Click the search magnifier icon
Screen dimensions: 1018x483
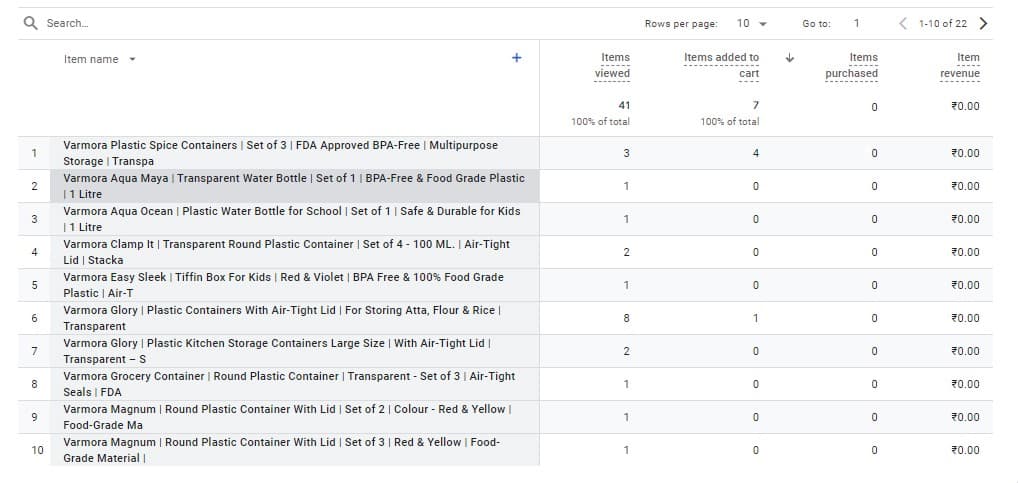[x=30, y=23]
